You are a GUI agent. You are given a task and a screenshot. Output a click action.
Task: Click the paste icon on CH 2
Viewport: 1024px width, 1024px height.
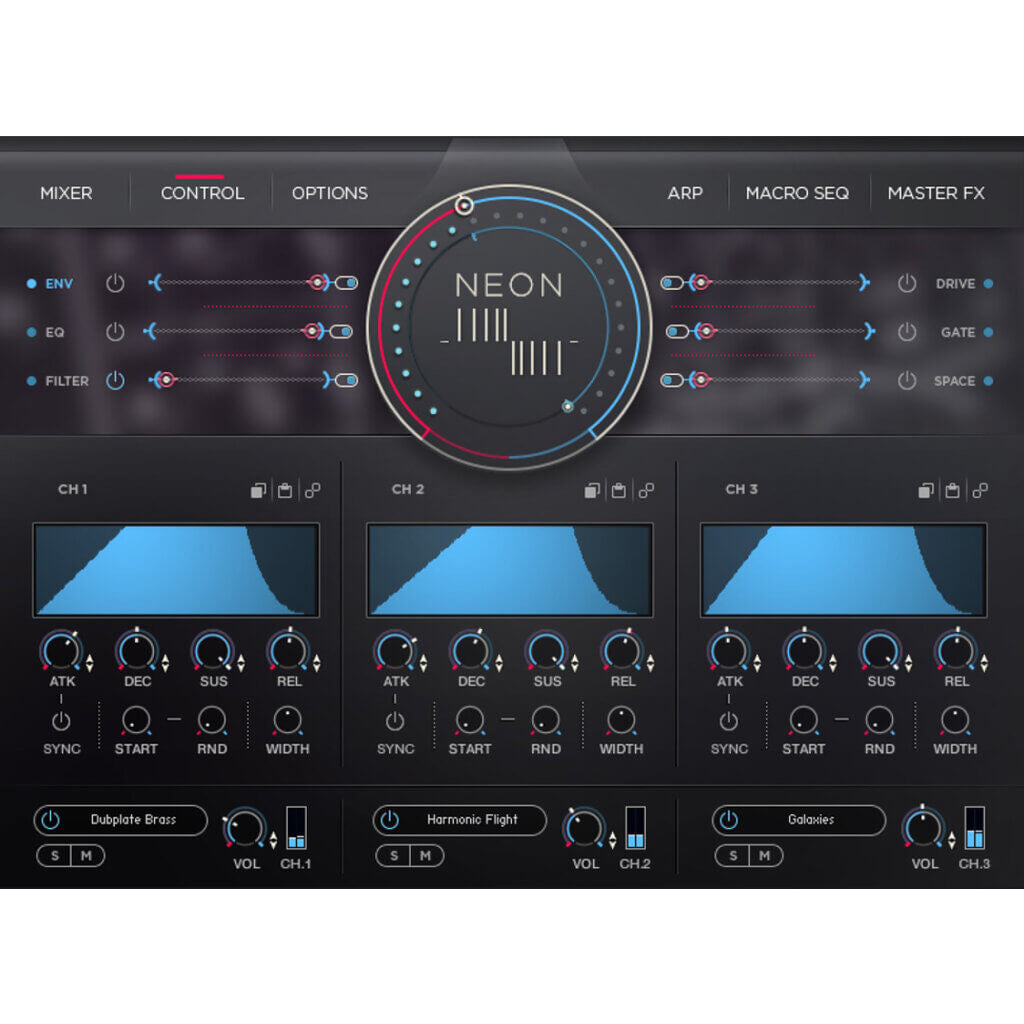619,490
